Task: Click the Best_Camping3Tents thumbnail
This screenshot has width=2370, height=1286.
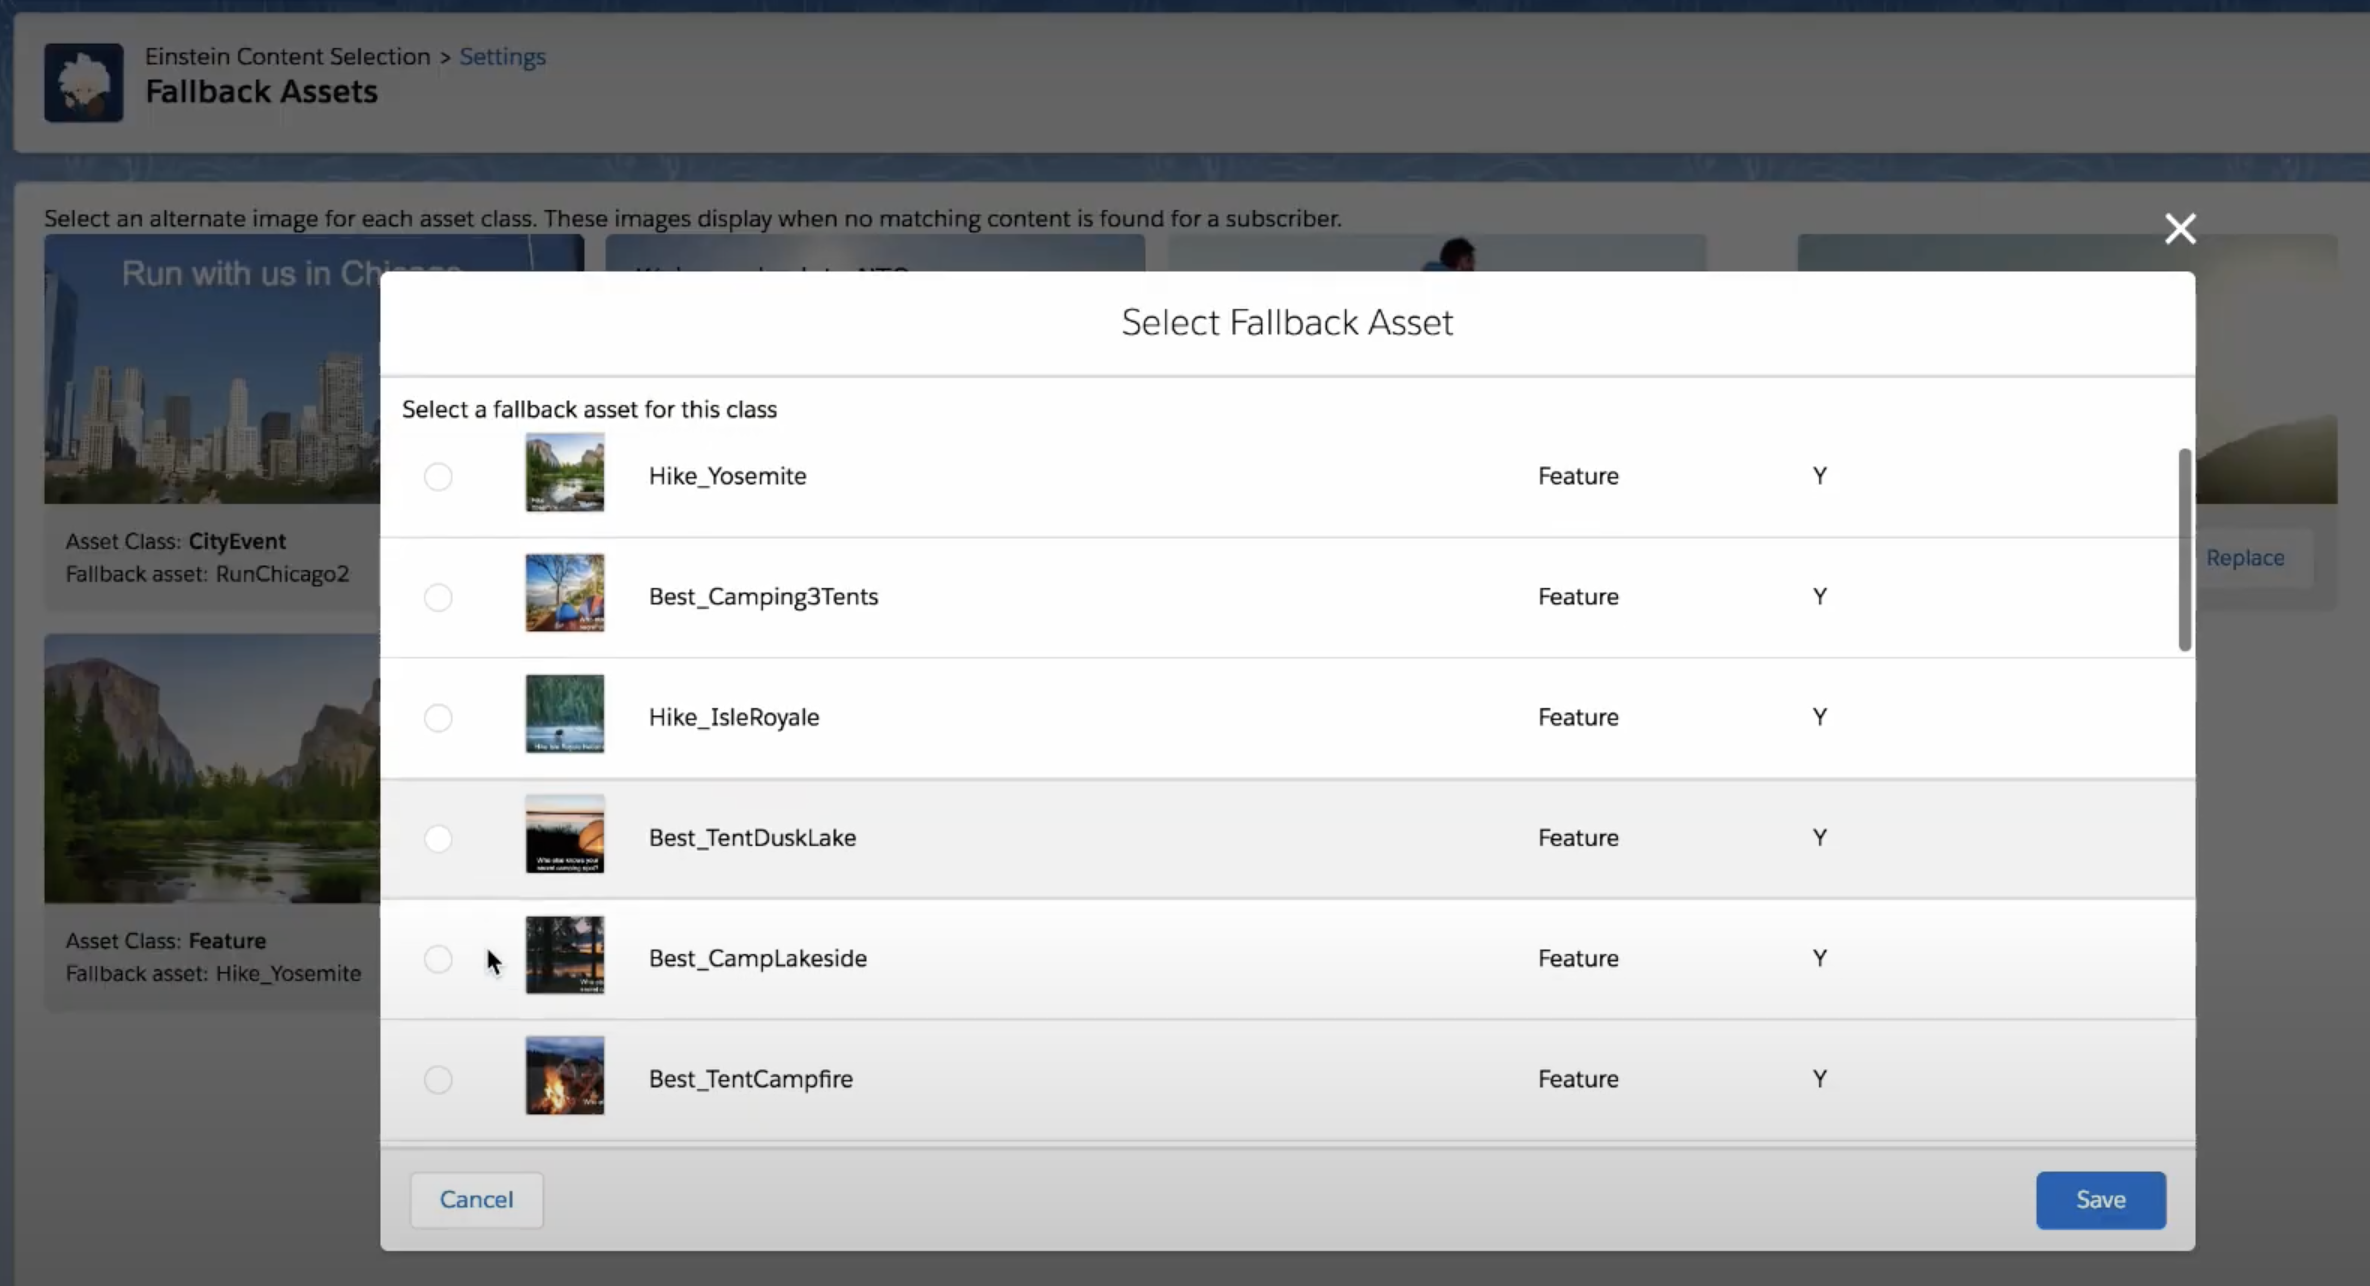Action: [565, 593]
